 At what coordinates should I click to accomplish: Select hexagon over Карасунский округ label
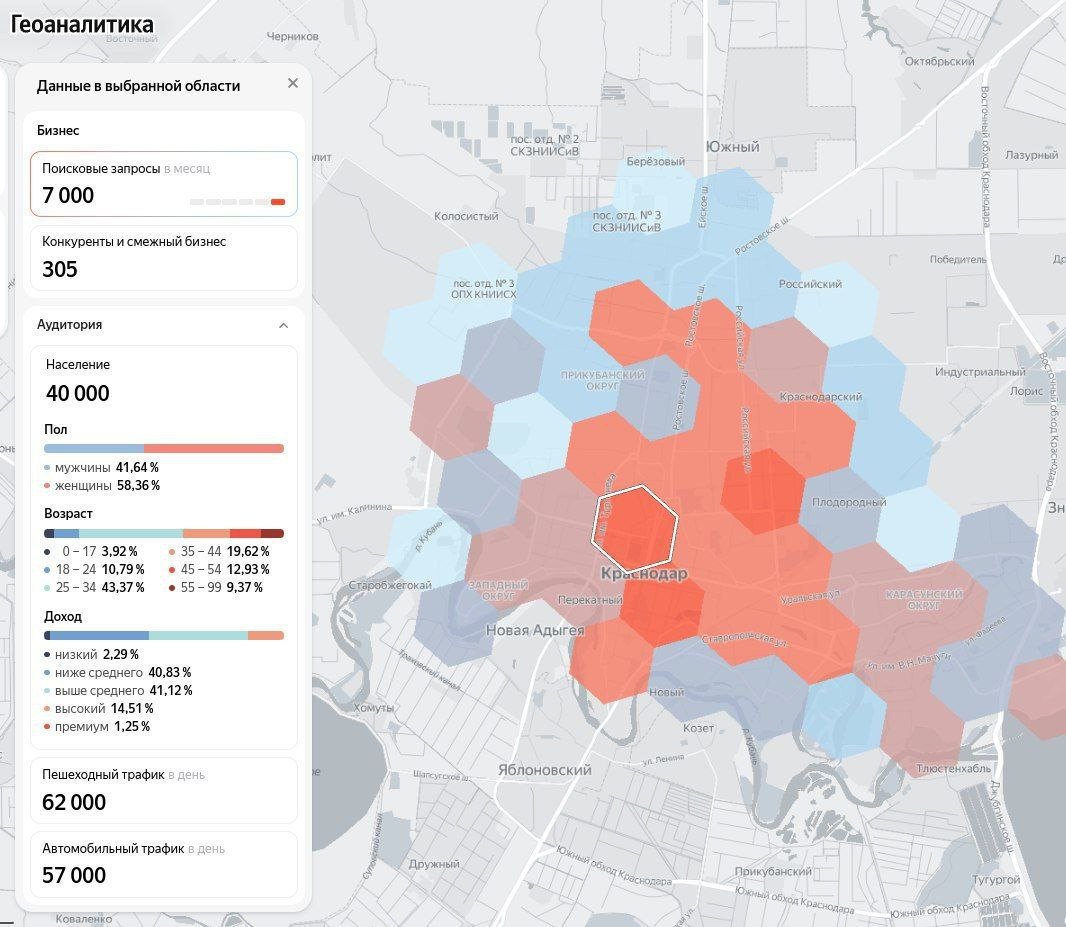point(923,598)
